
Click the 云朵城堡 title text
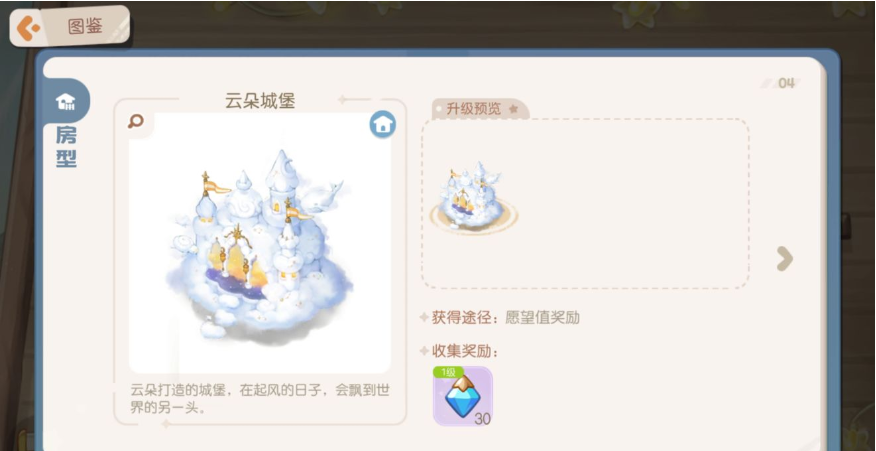(x=260, y=101)
